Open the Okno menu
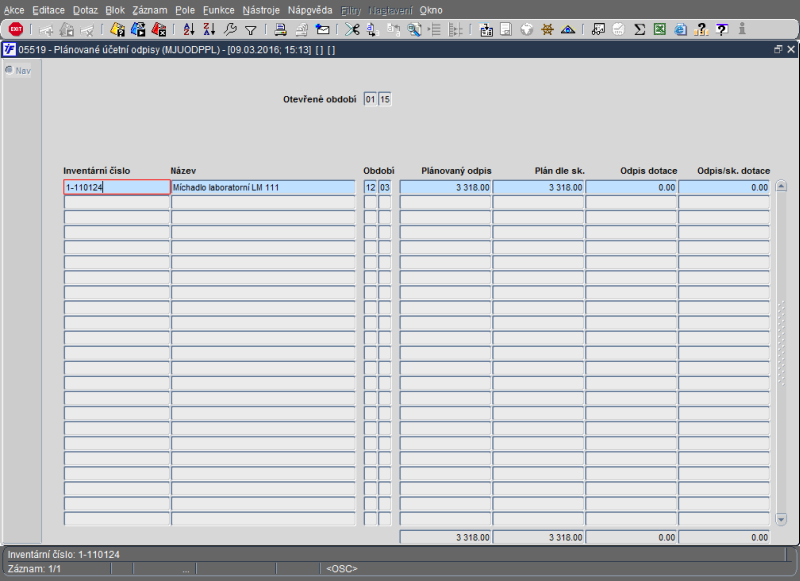This screenshot has height=581, width=800. coord(431,10)
